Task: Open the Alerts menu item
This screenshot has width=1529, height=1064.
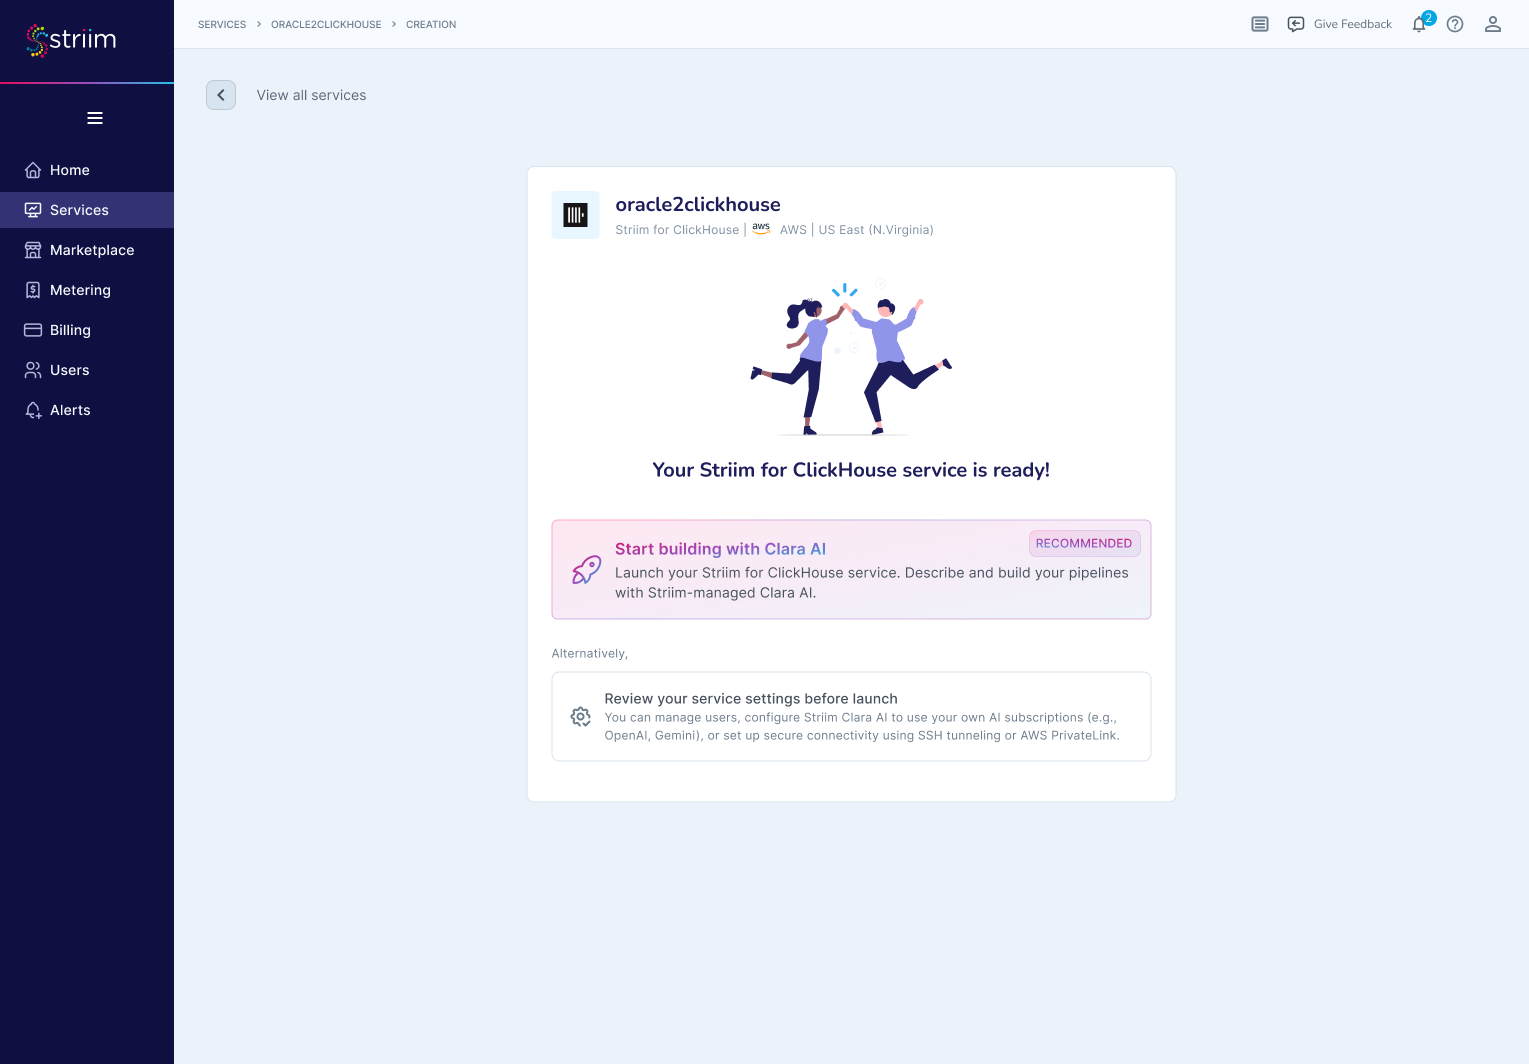Action: [x=87, y=410]
